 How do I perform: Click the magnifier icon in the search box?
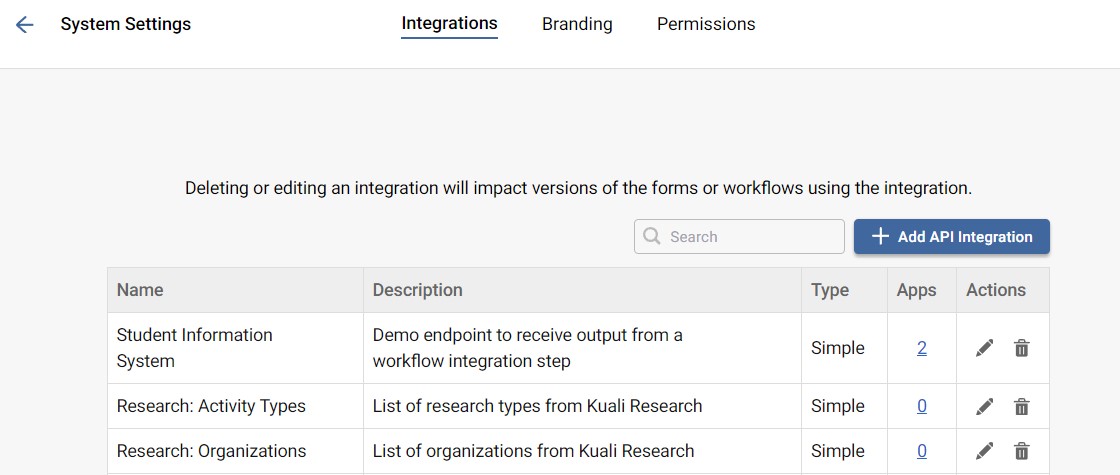pos(652,237)
